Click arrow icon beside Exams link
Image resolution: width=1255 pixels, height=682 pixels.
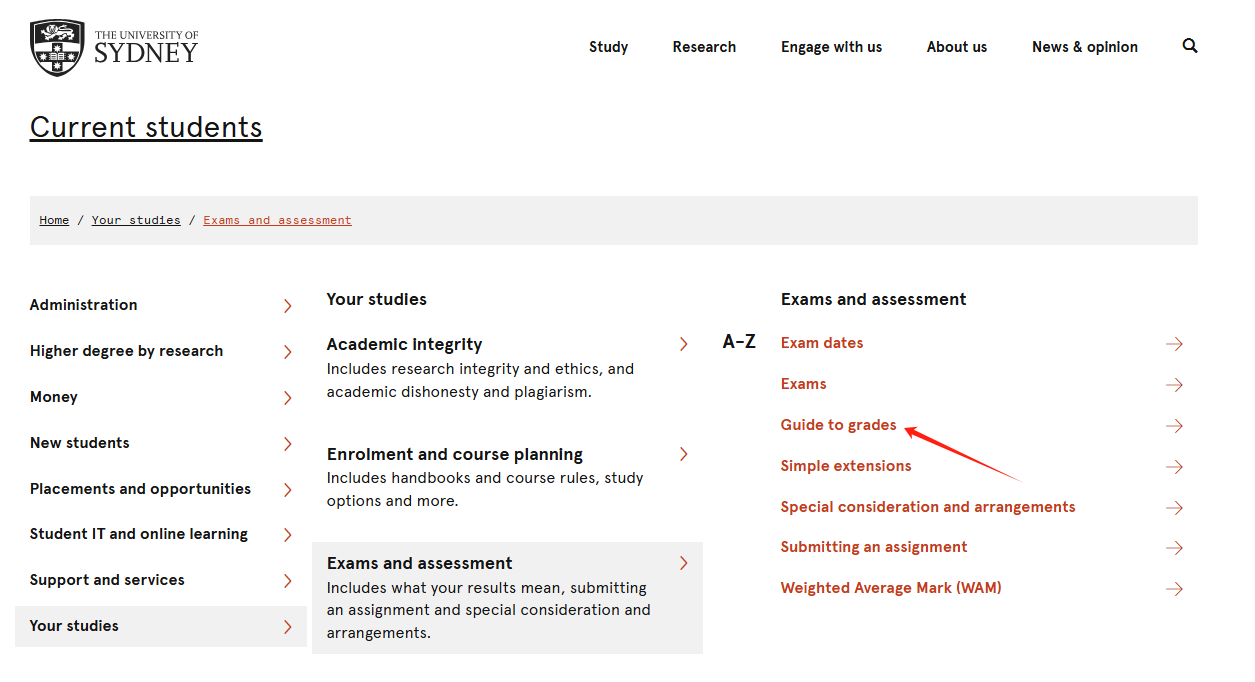[x=1174, y=385]
